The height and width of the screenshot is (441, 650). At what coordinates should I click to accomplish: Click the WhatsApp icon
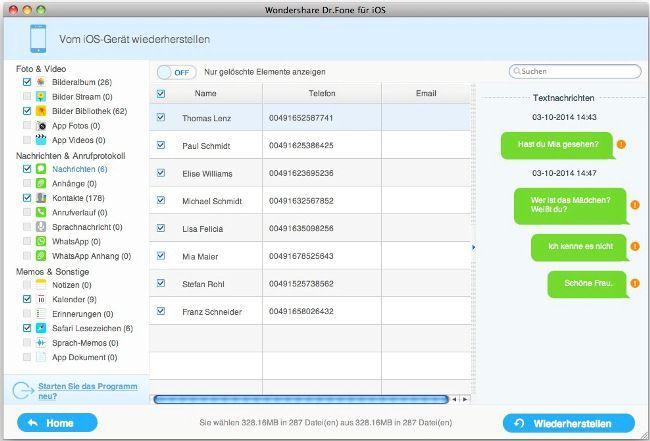tap(41, 241)
